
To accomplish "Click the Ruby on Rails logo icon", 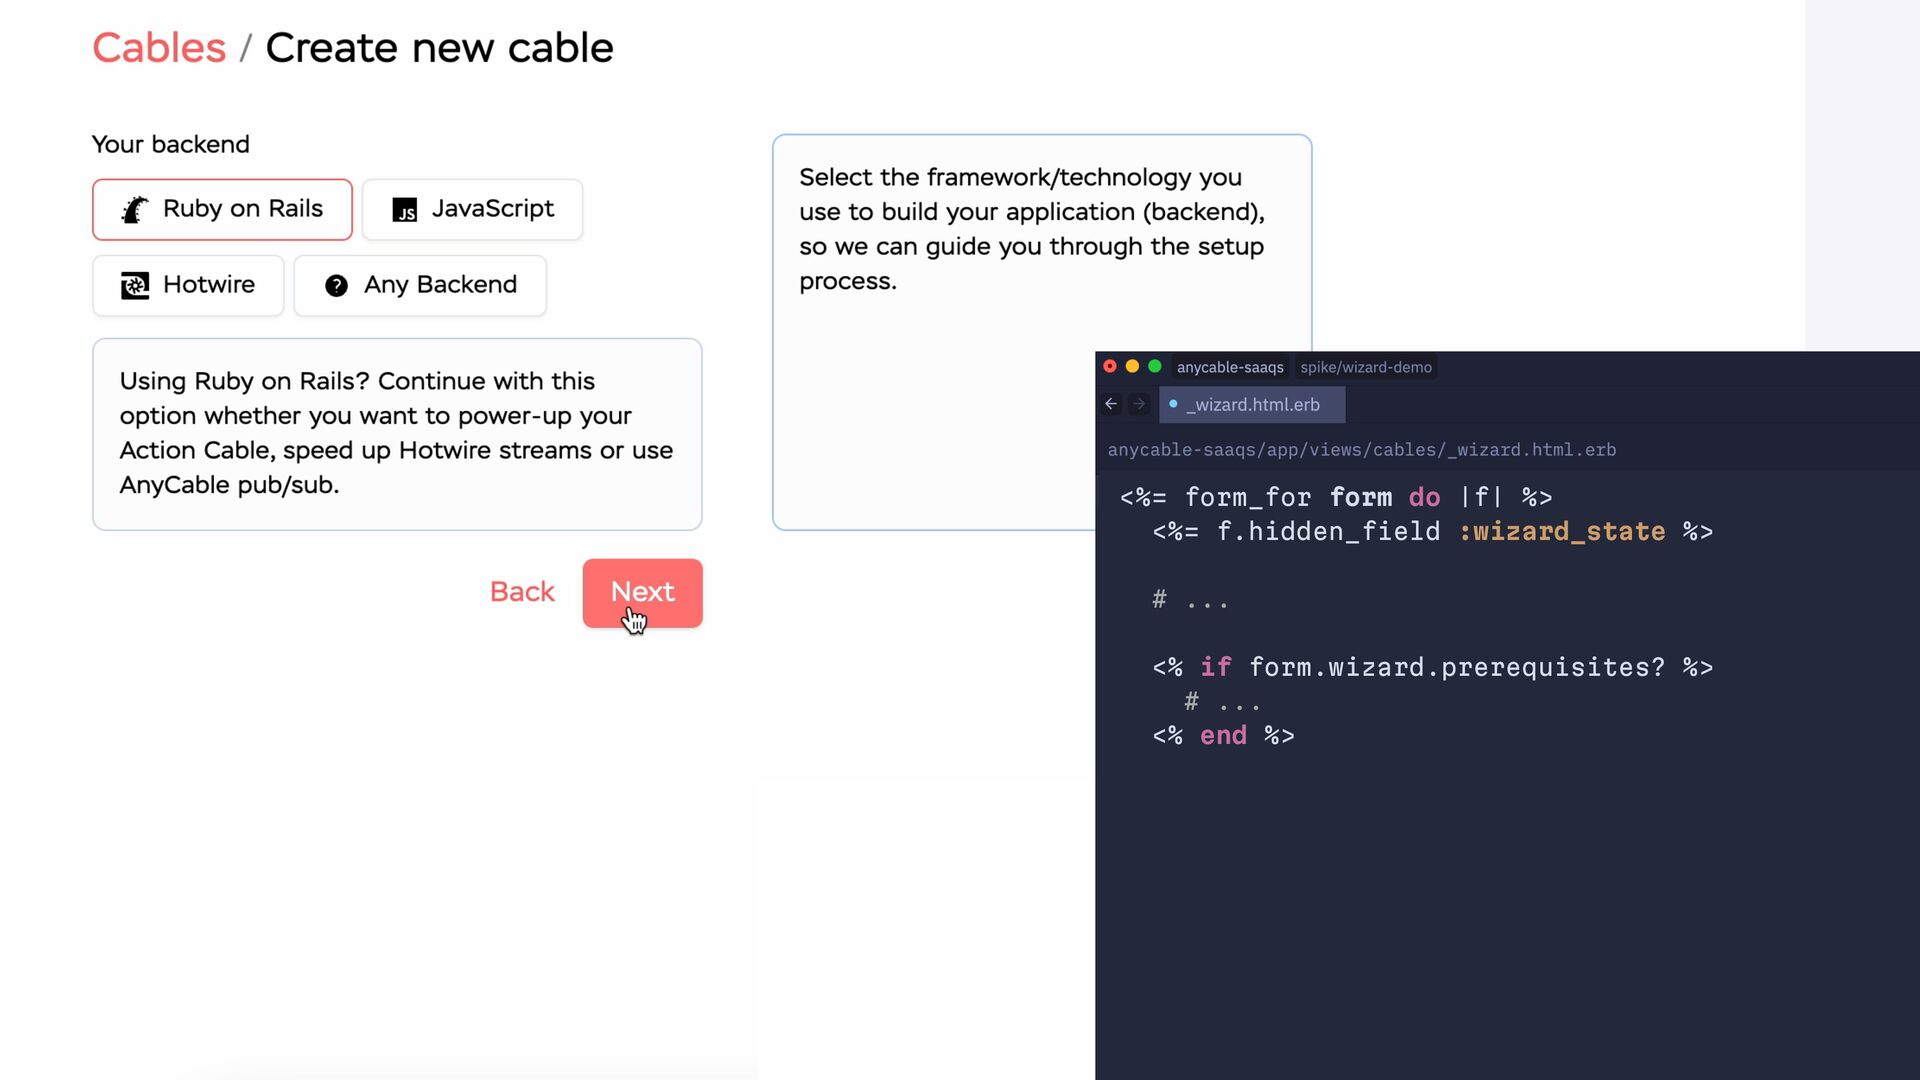I will 135,209.
